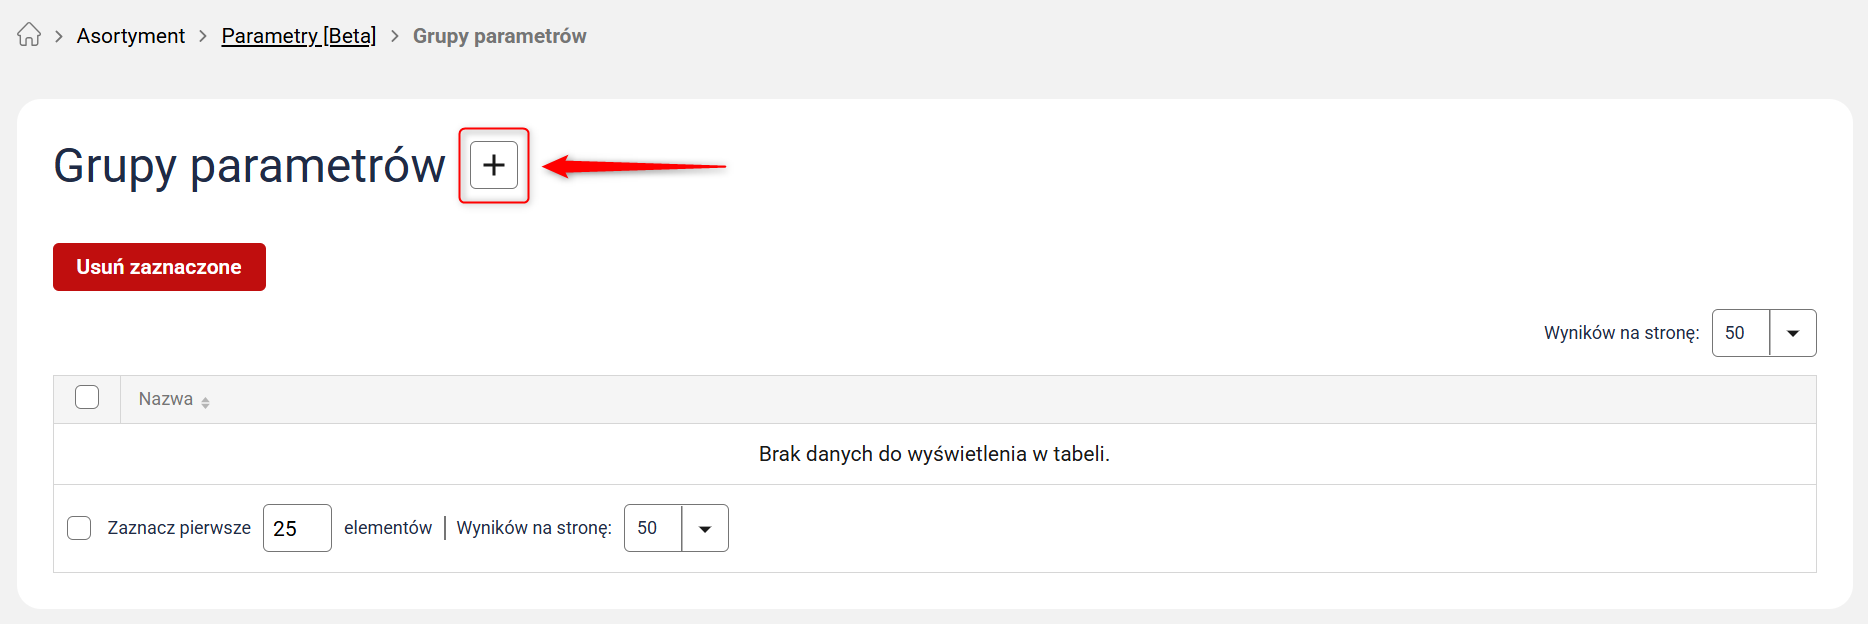Click the chevron before Grupy parametrów breadcrumb
The width and height of the screenshot is (1868, 624).
point(394,36)
